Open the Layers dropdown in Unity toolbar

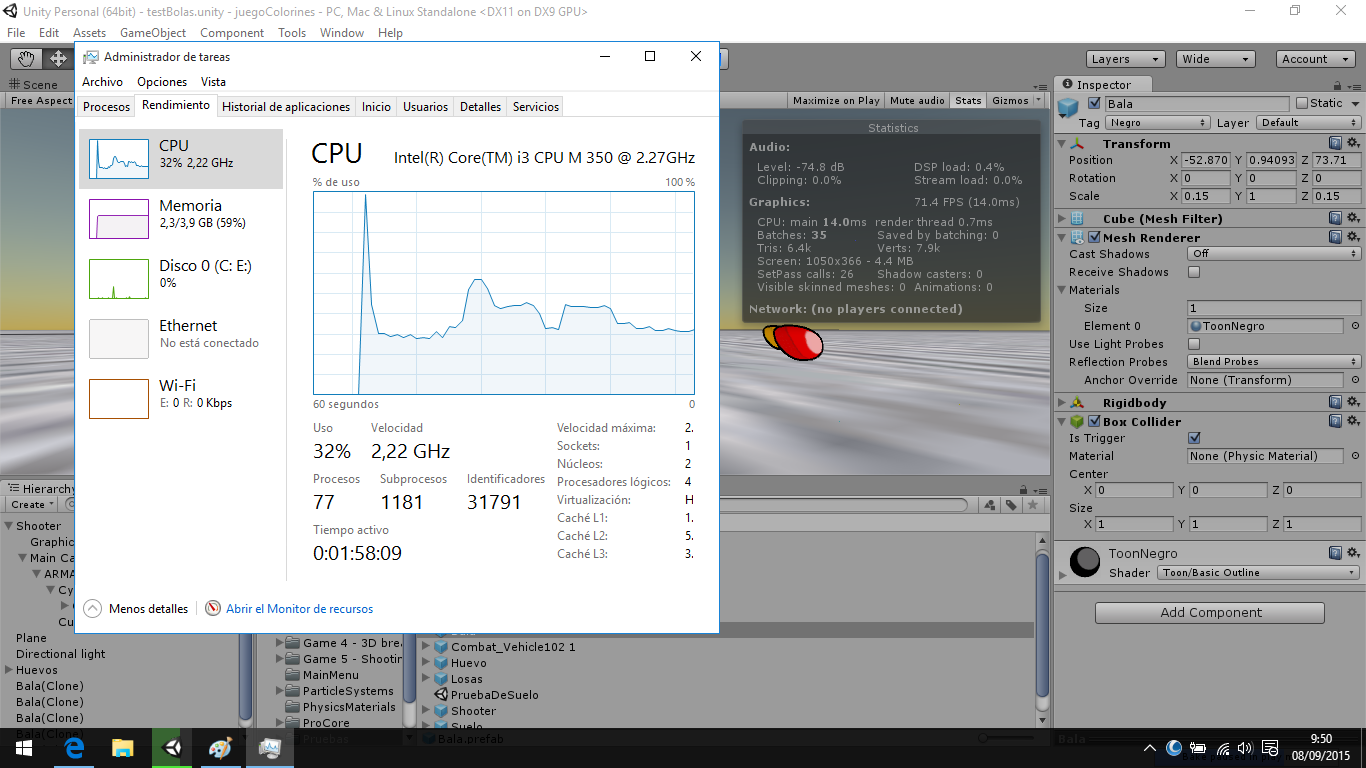pyautogui.click(x=1125, y=59)
